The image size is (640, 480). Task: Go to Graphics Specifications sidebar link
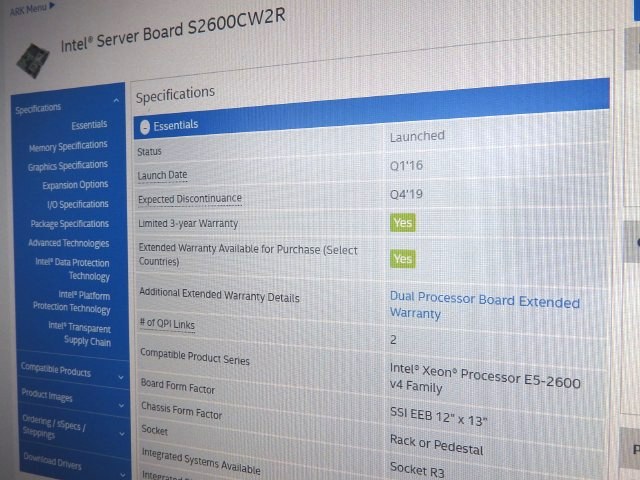click(x=68, y=166)
